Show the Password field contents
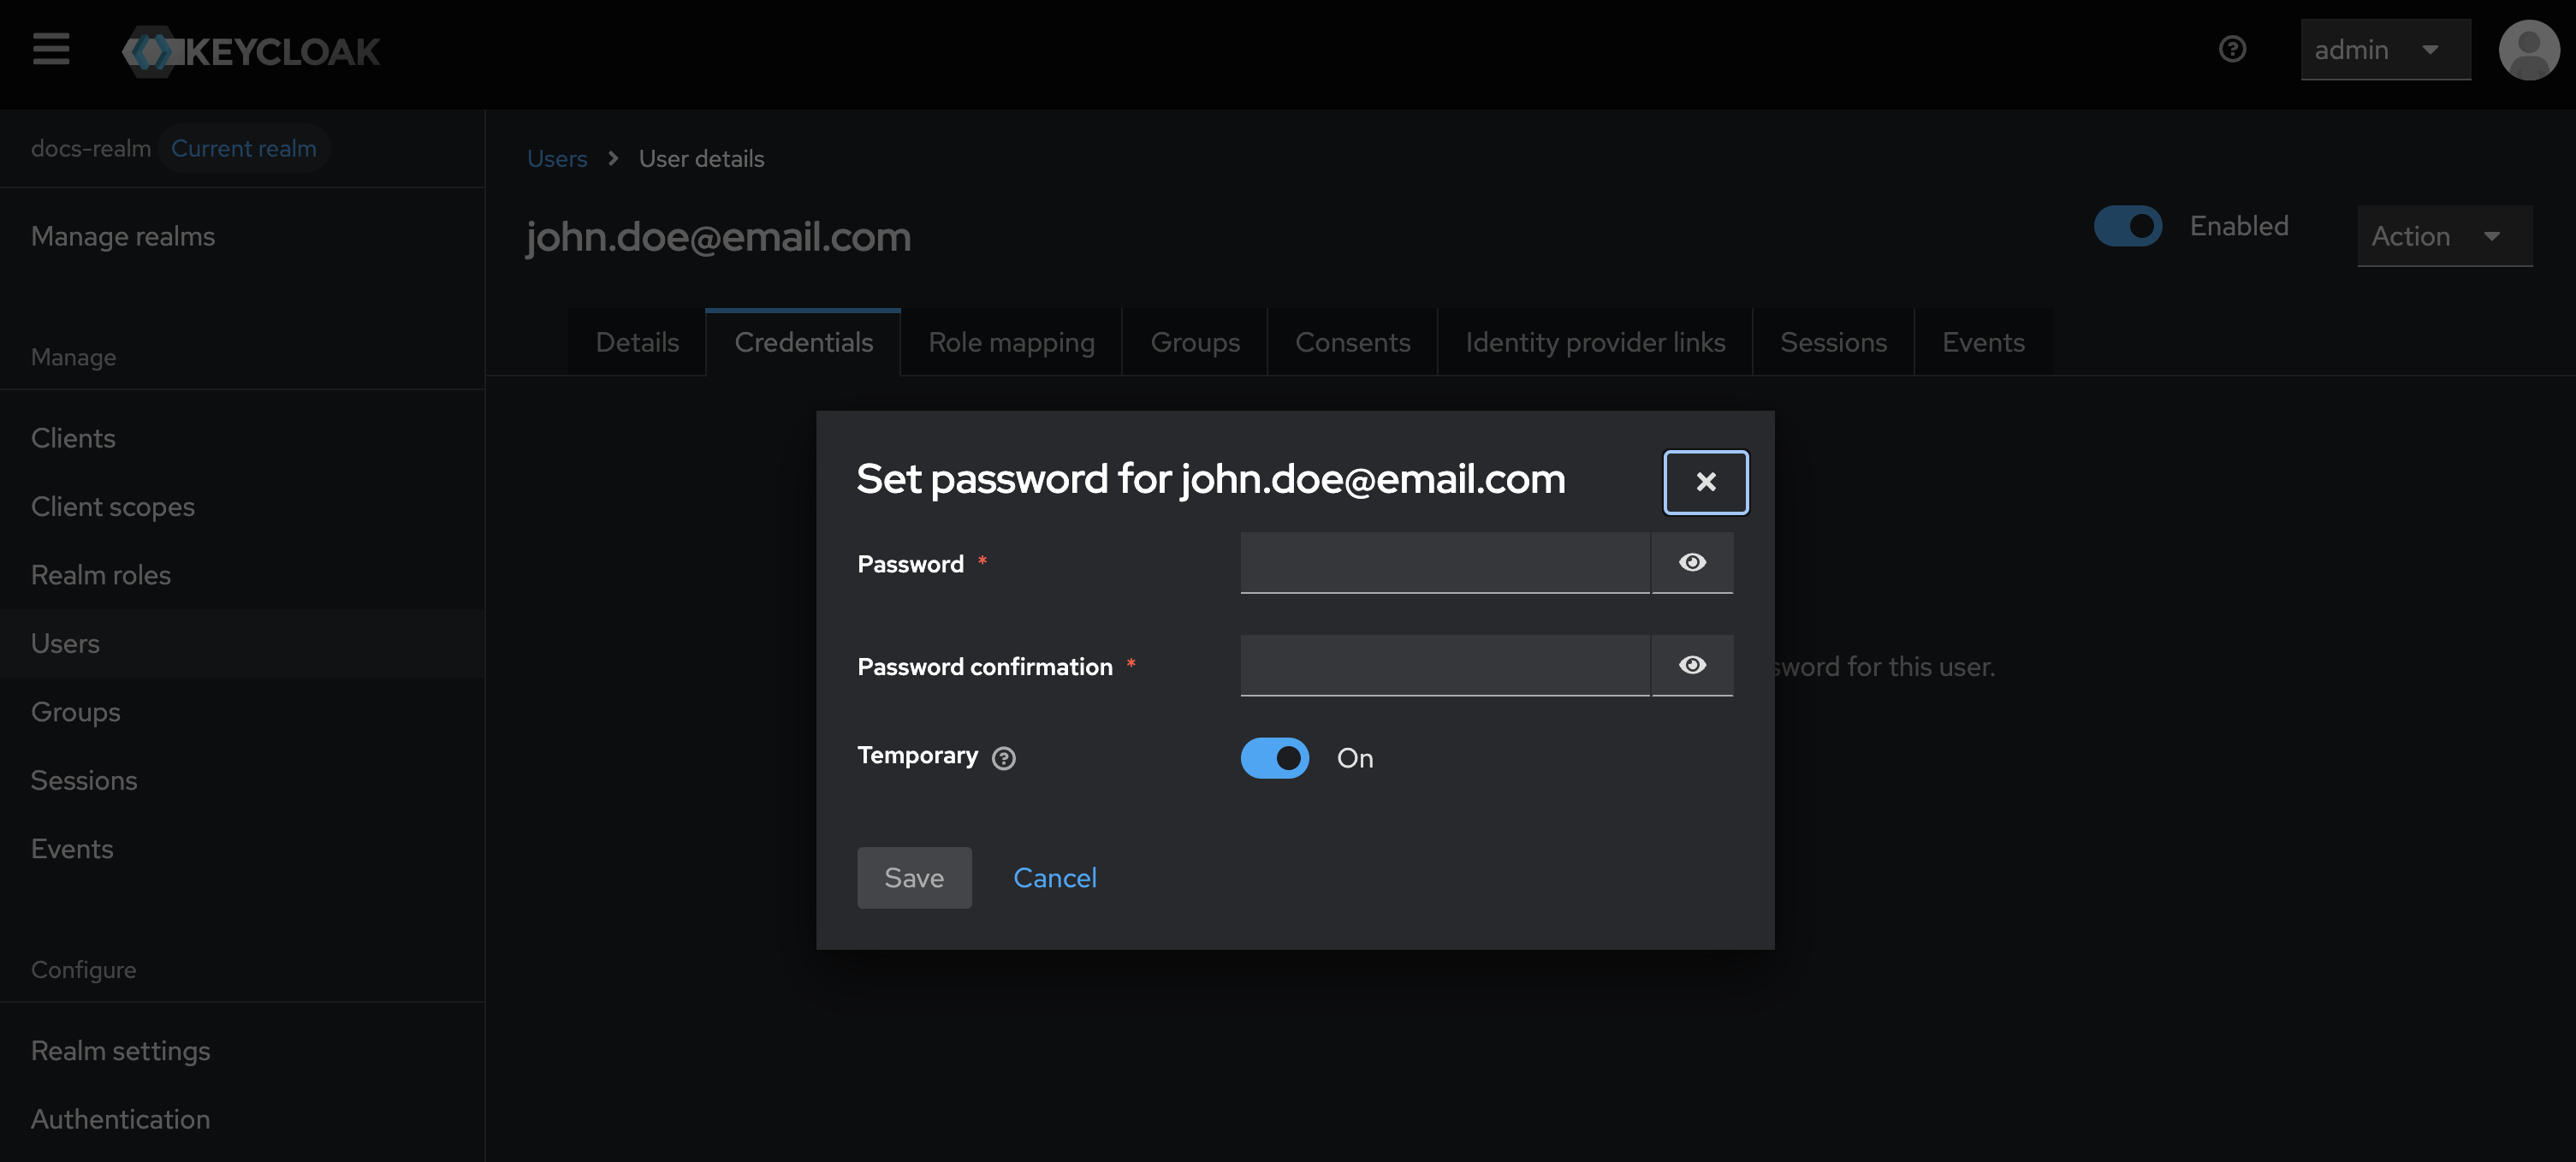The image size is (2576, 1162). 1691,563
